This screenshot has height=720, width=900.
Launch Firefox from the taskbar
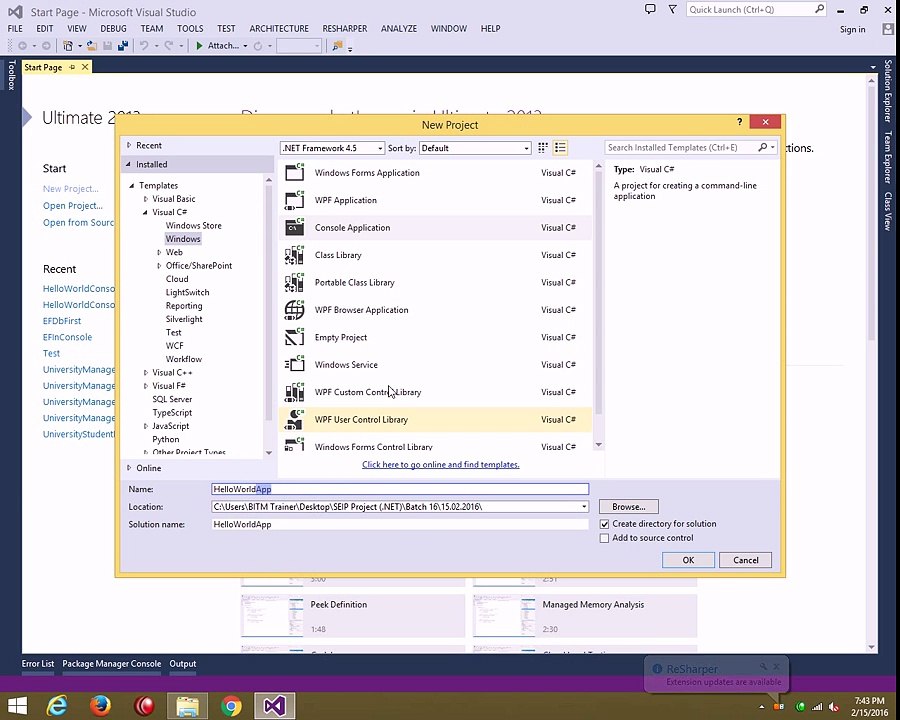100,706
